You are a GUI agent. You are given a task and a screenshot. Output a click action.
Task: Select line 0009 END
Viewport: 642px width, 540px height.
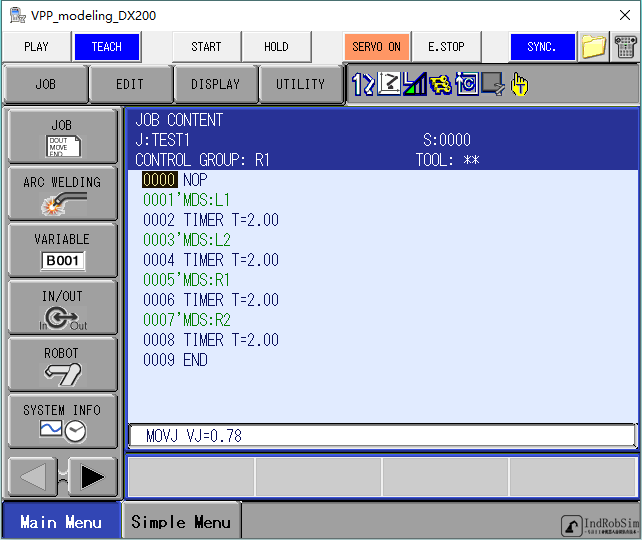pyautogui.click(x=175, y=360)
